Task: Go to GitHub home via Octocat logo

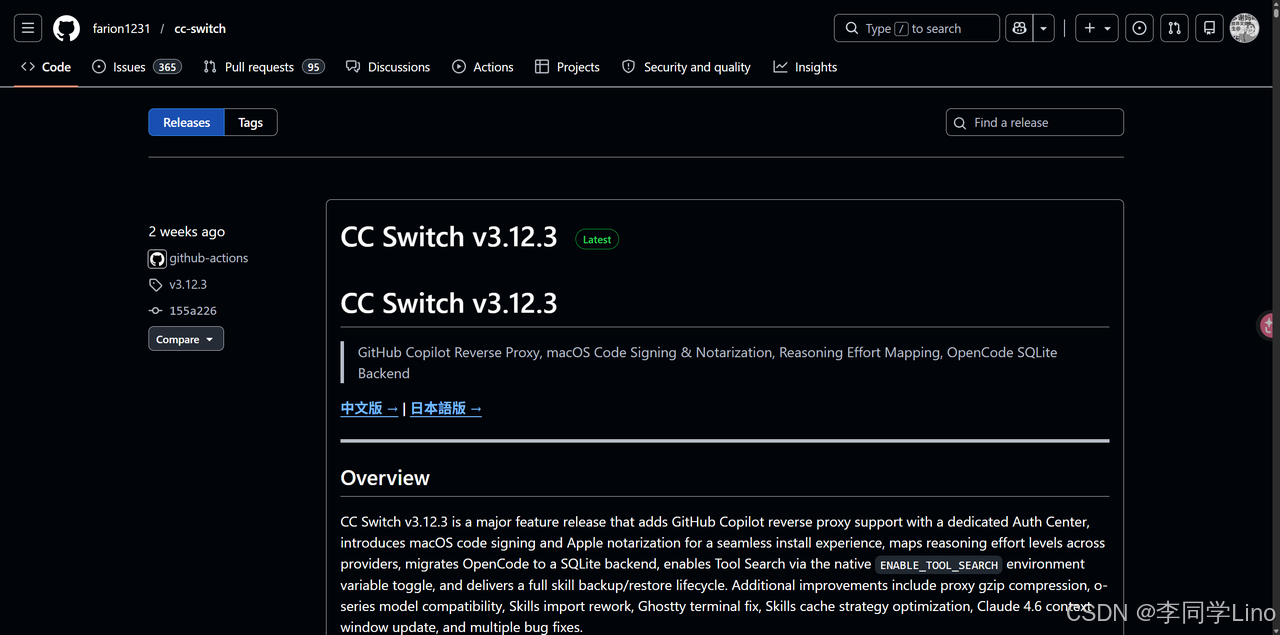Action: click(x=66, y=28)
